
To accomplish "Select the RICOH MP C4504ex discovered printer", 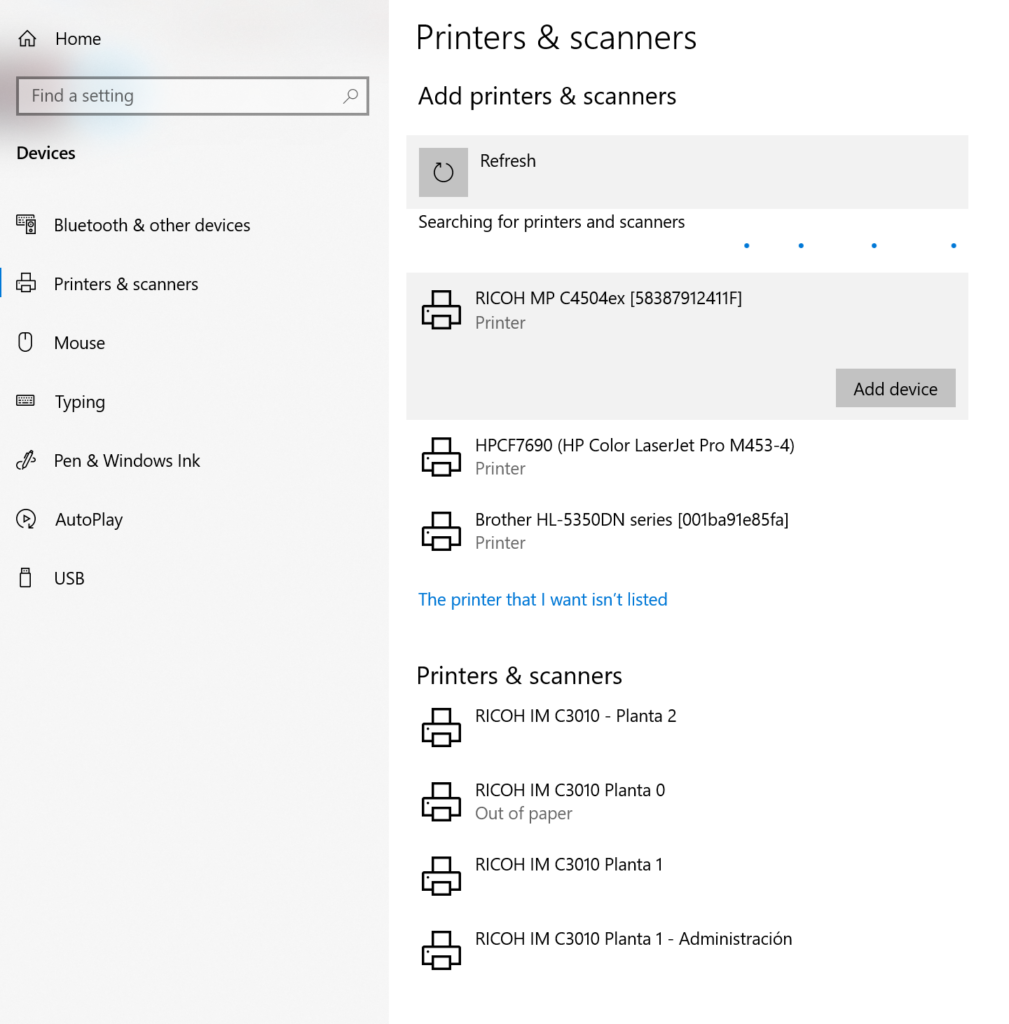I will click(x=608, y=309).
